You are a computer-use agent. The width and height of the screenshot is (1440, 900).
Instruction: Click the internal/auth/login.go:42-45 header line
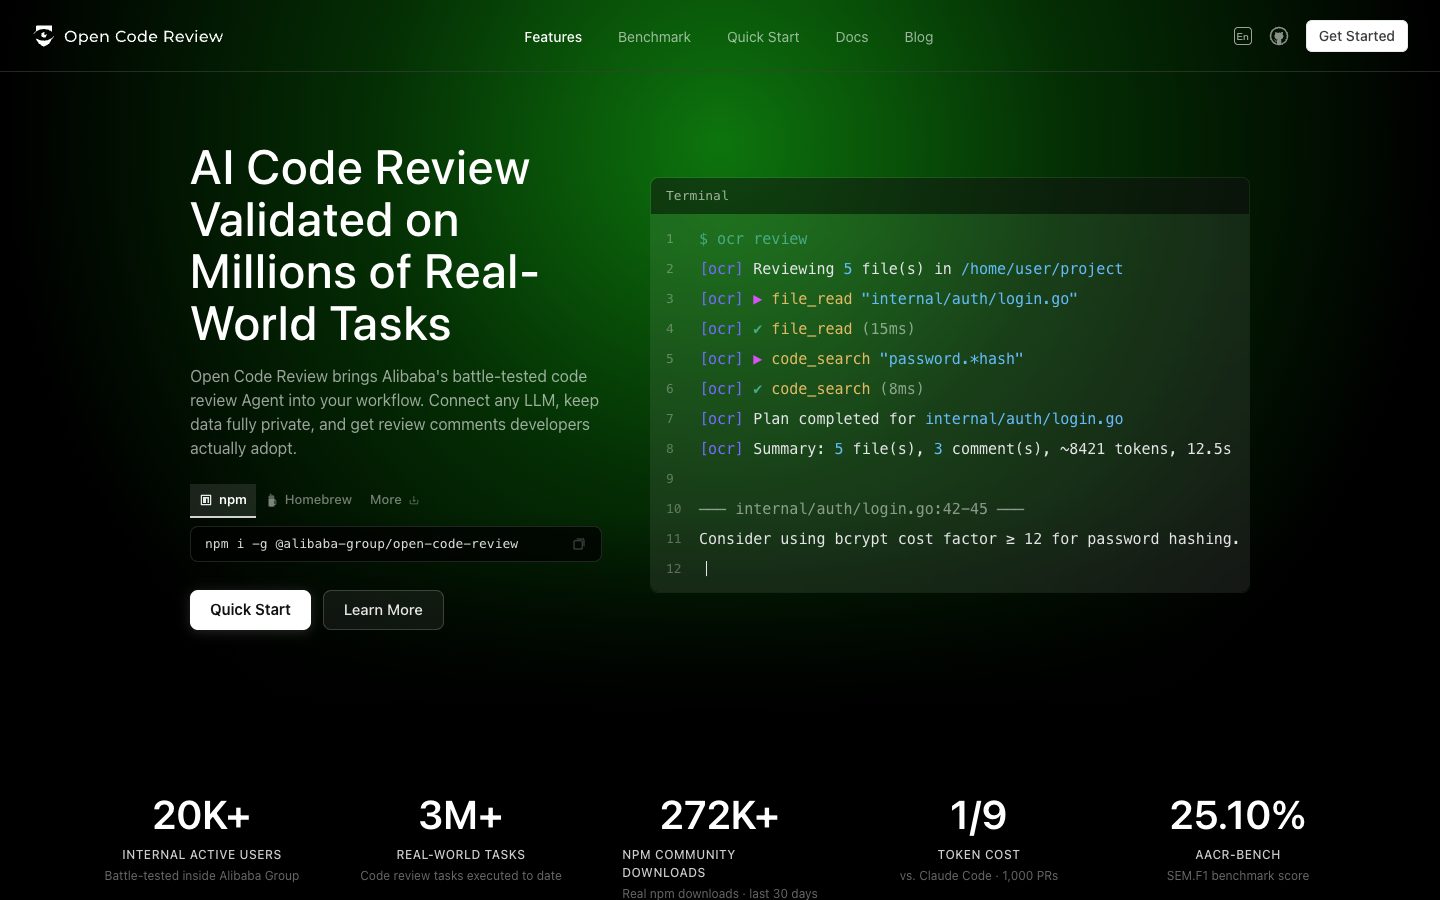coord(861,509)
